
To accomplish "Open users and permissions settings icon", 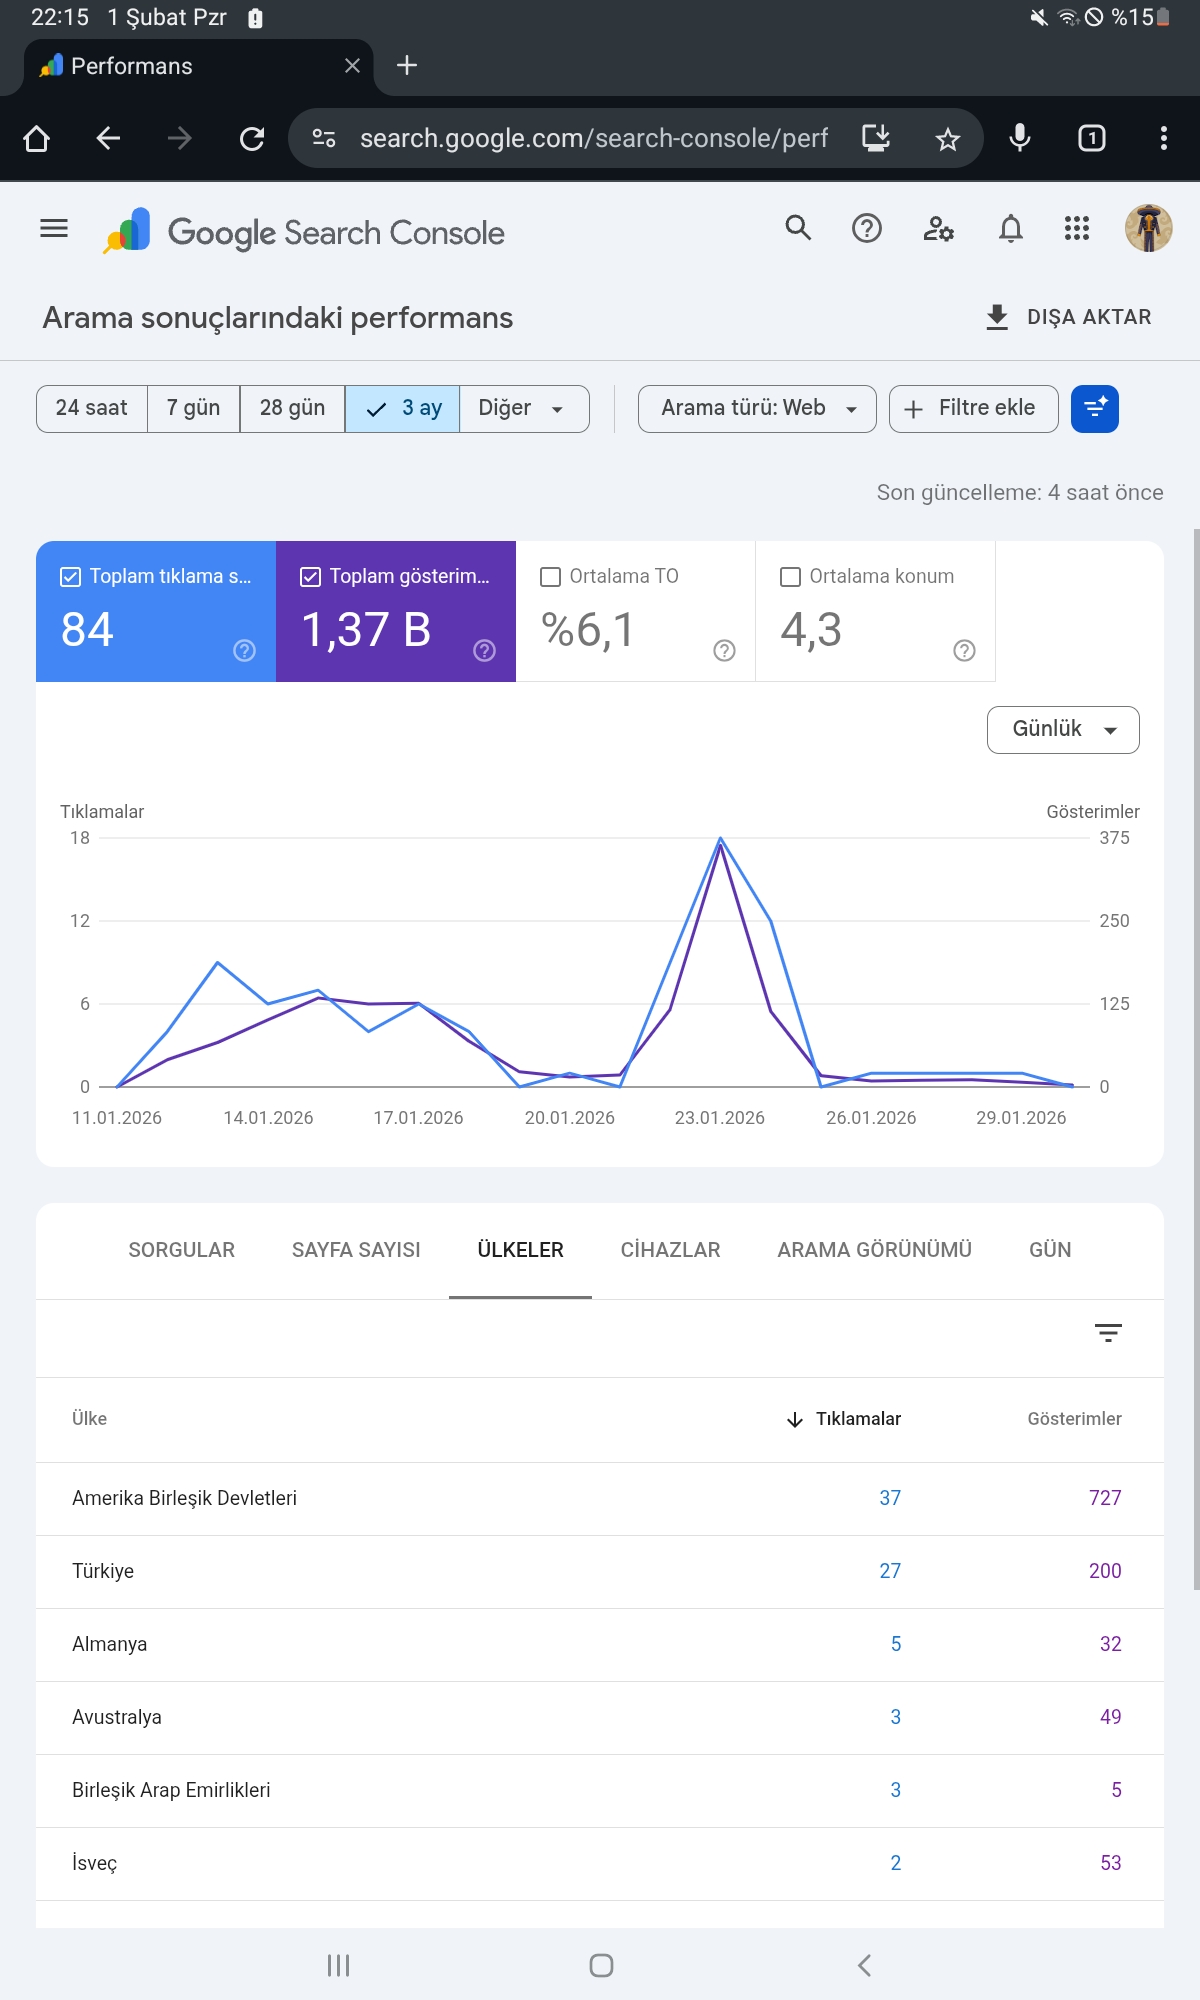I will [x=938, y=229].
